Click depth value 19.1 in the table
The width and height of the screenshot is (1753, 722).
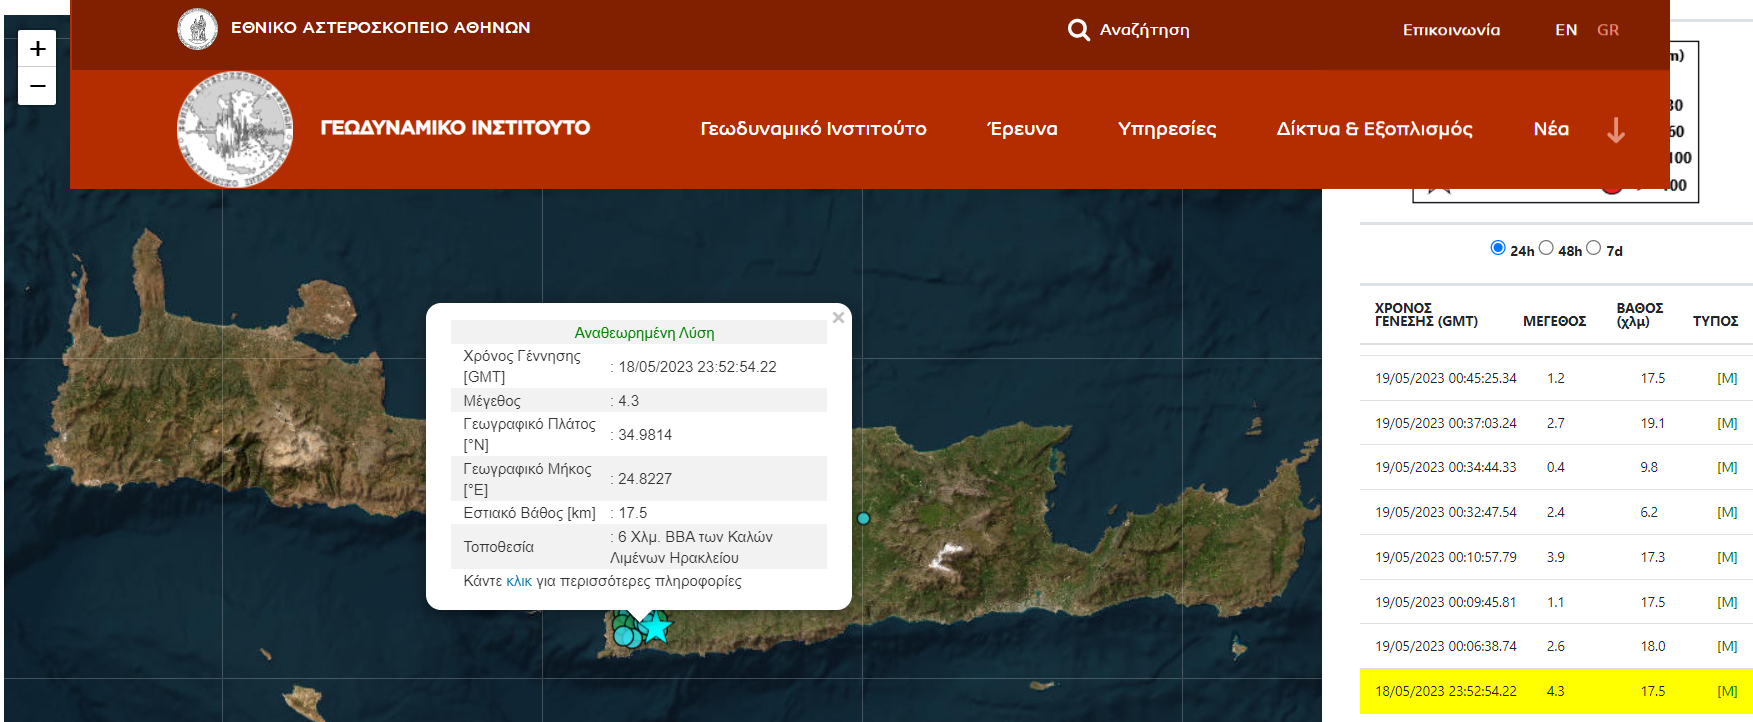pyautogui.click(x=1652, y=423)
